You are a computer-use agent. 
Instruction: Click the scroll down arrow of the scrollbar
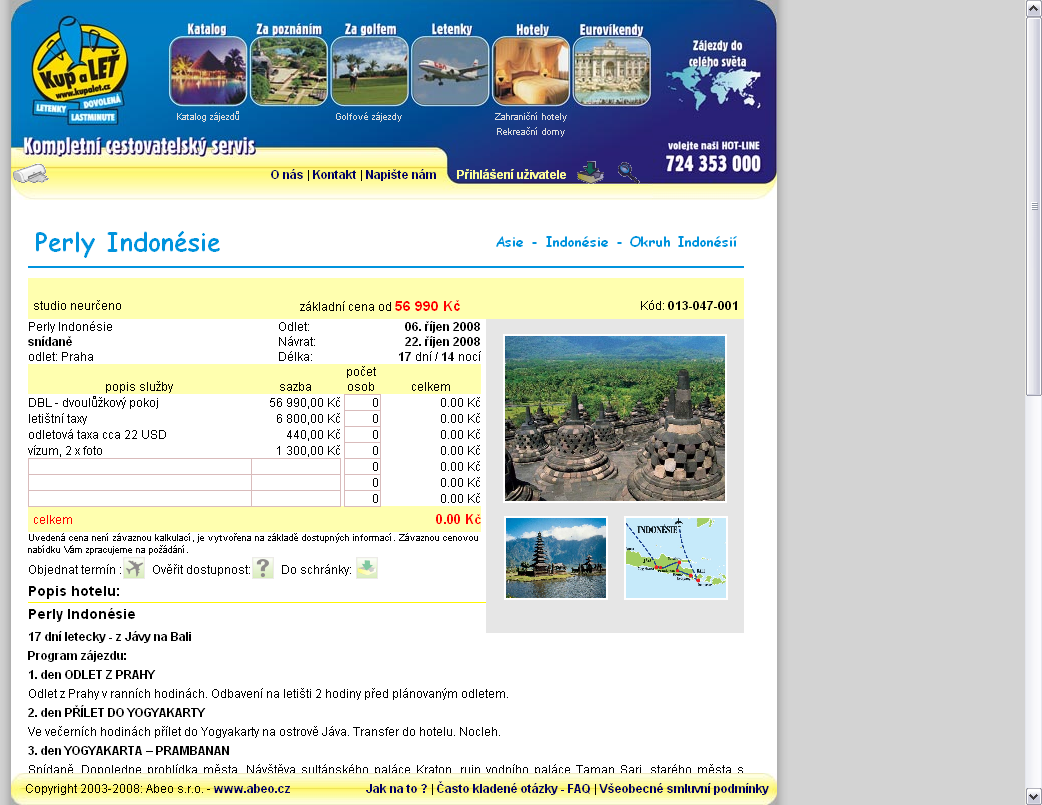click(x=1034, y=796)
